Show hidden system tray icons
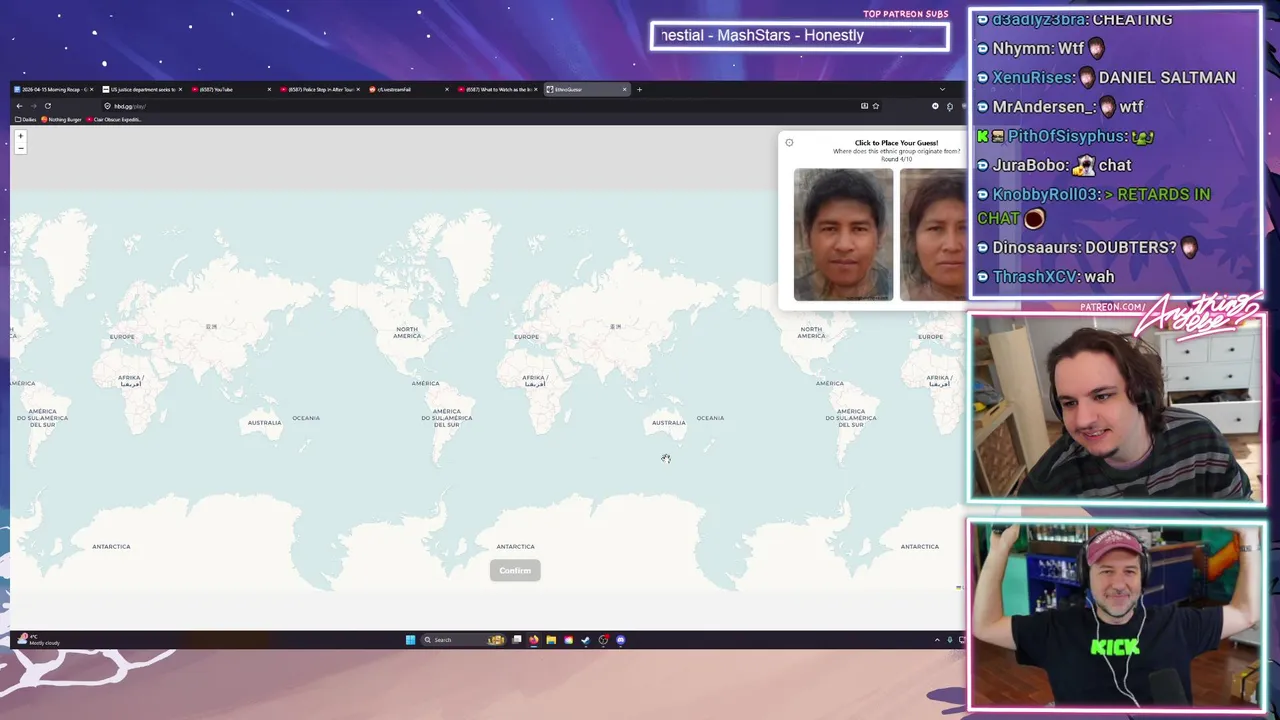Screen dimensions: 1280x720 (x=937, y=640)
